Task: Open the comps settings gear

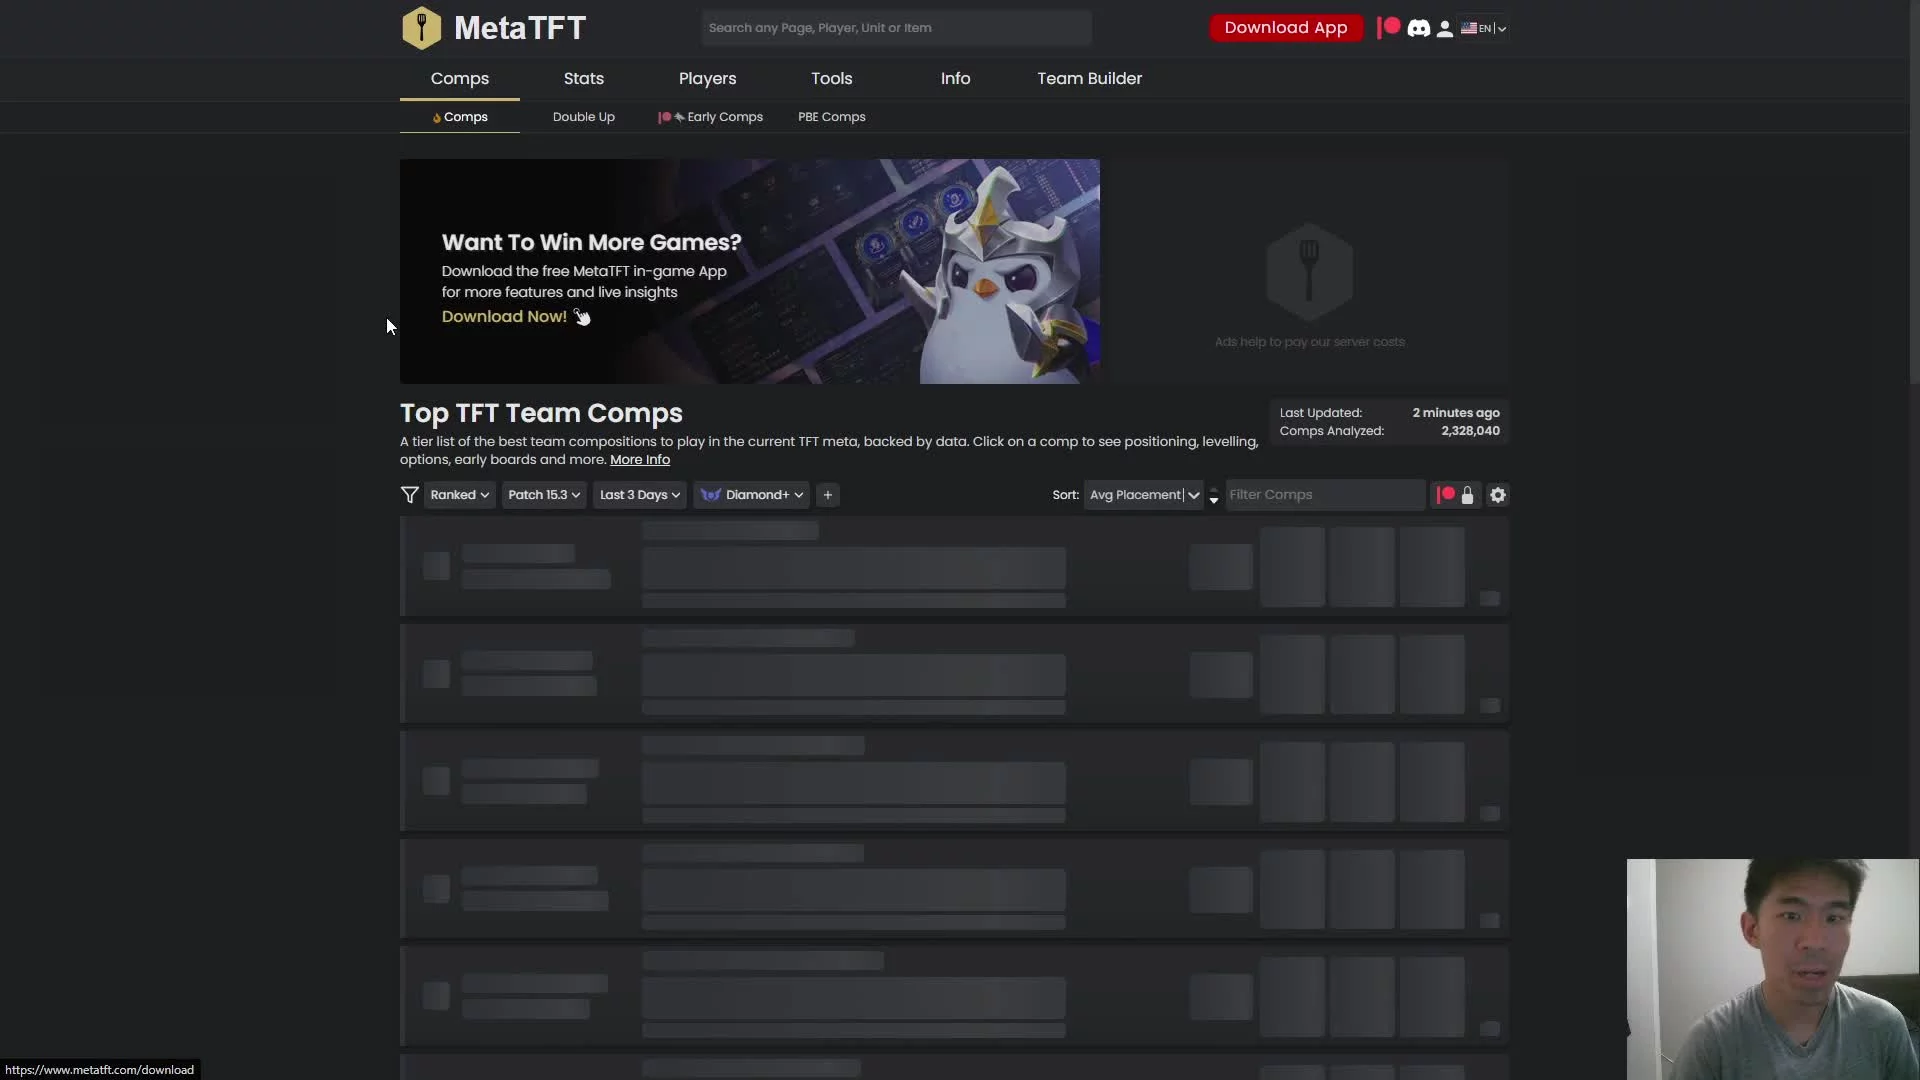Action: 1498,495
